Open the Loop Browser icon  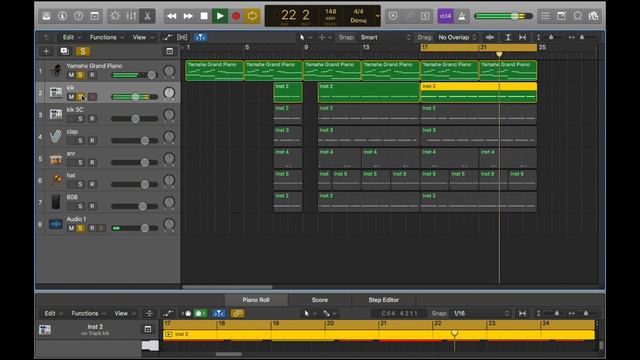pos(578,16)
